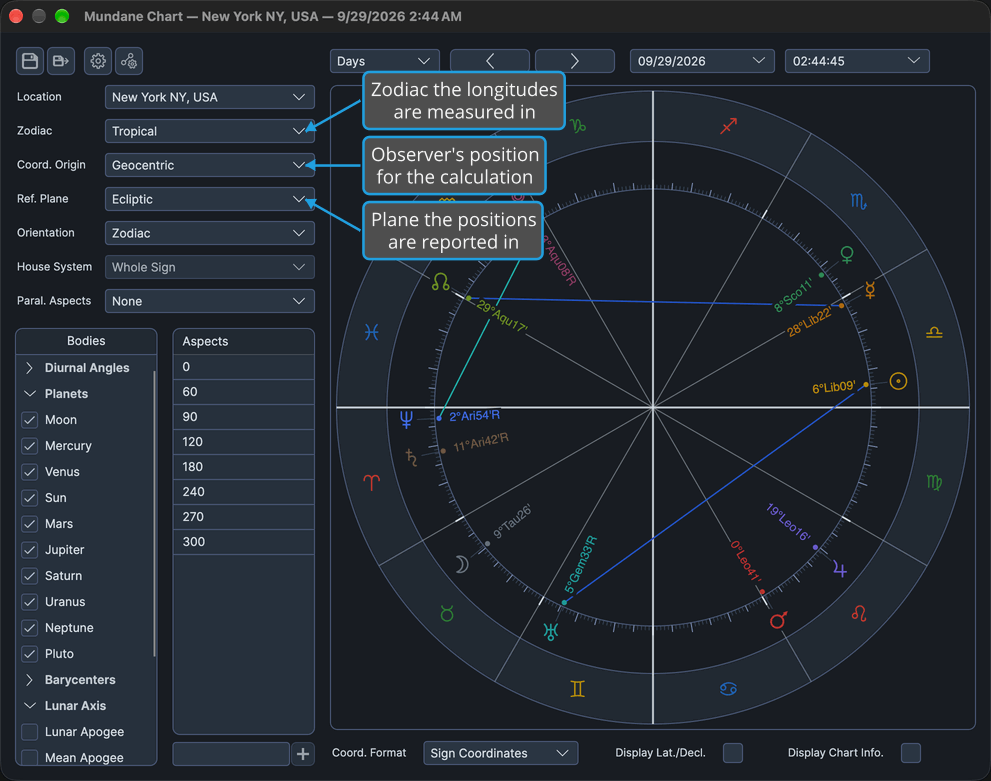Uncheck the Neptune checkbox

point(30,628)
